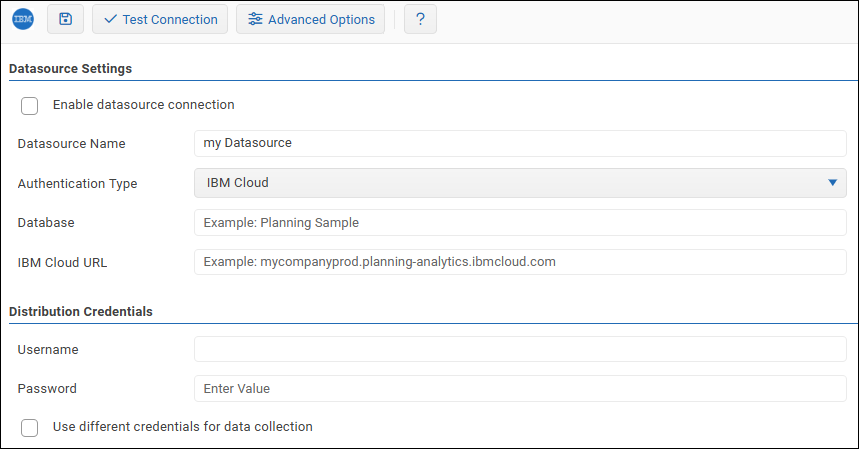Click the Password Enter Value field

[x=520, y=388]
